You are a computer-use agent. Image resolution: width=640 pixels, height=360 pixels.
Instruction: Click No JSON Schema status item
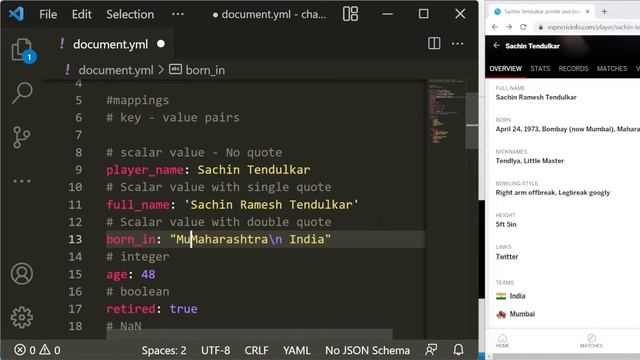367,350
